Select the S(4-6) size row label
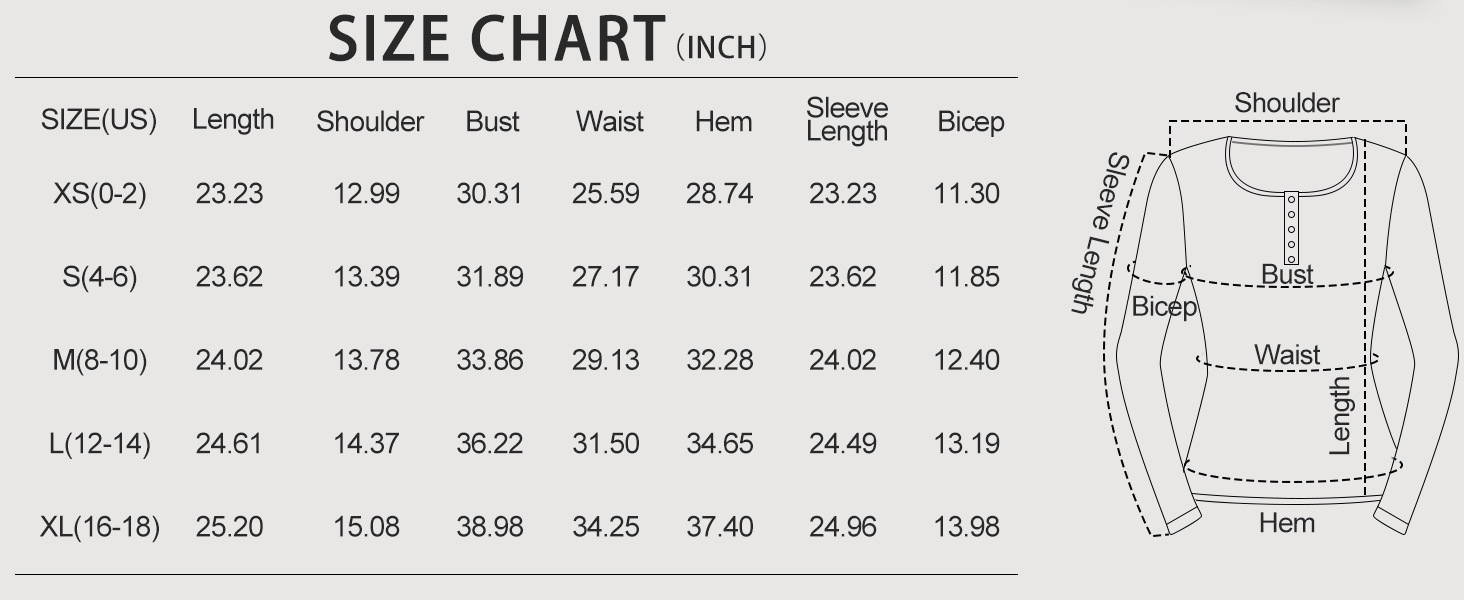The image size is (1464, 600). pos(99,277)
